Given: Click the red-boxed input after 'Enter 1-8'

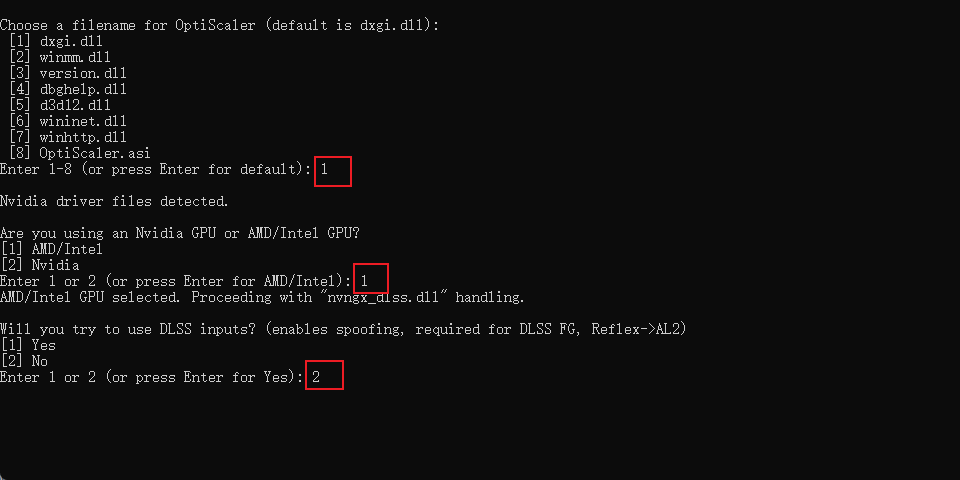Looking at the screenshot, I should [x=332, y=171].
